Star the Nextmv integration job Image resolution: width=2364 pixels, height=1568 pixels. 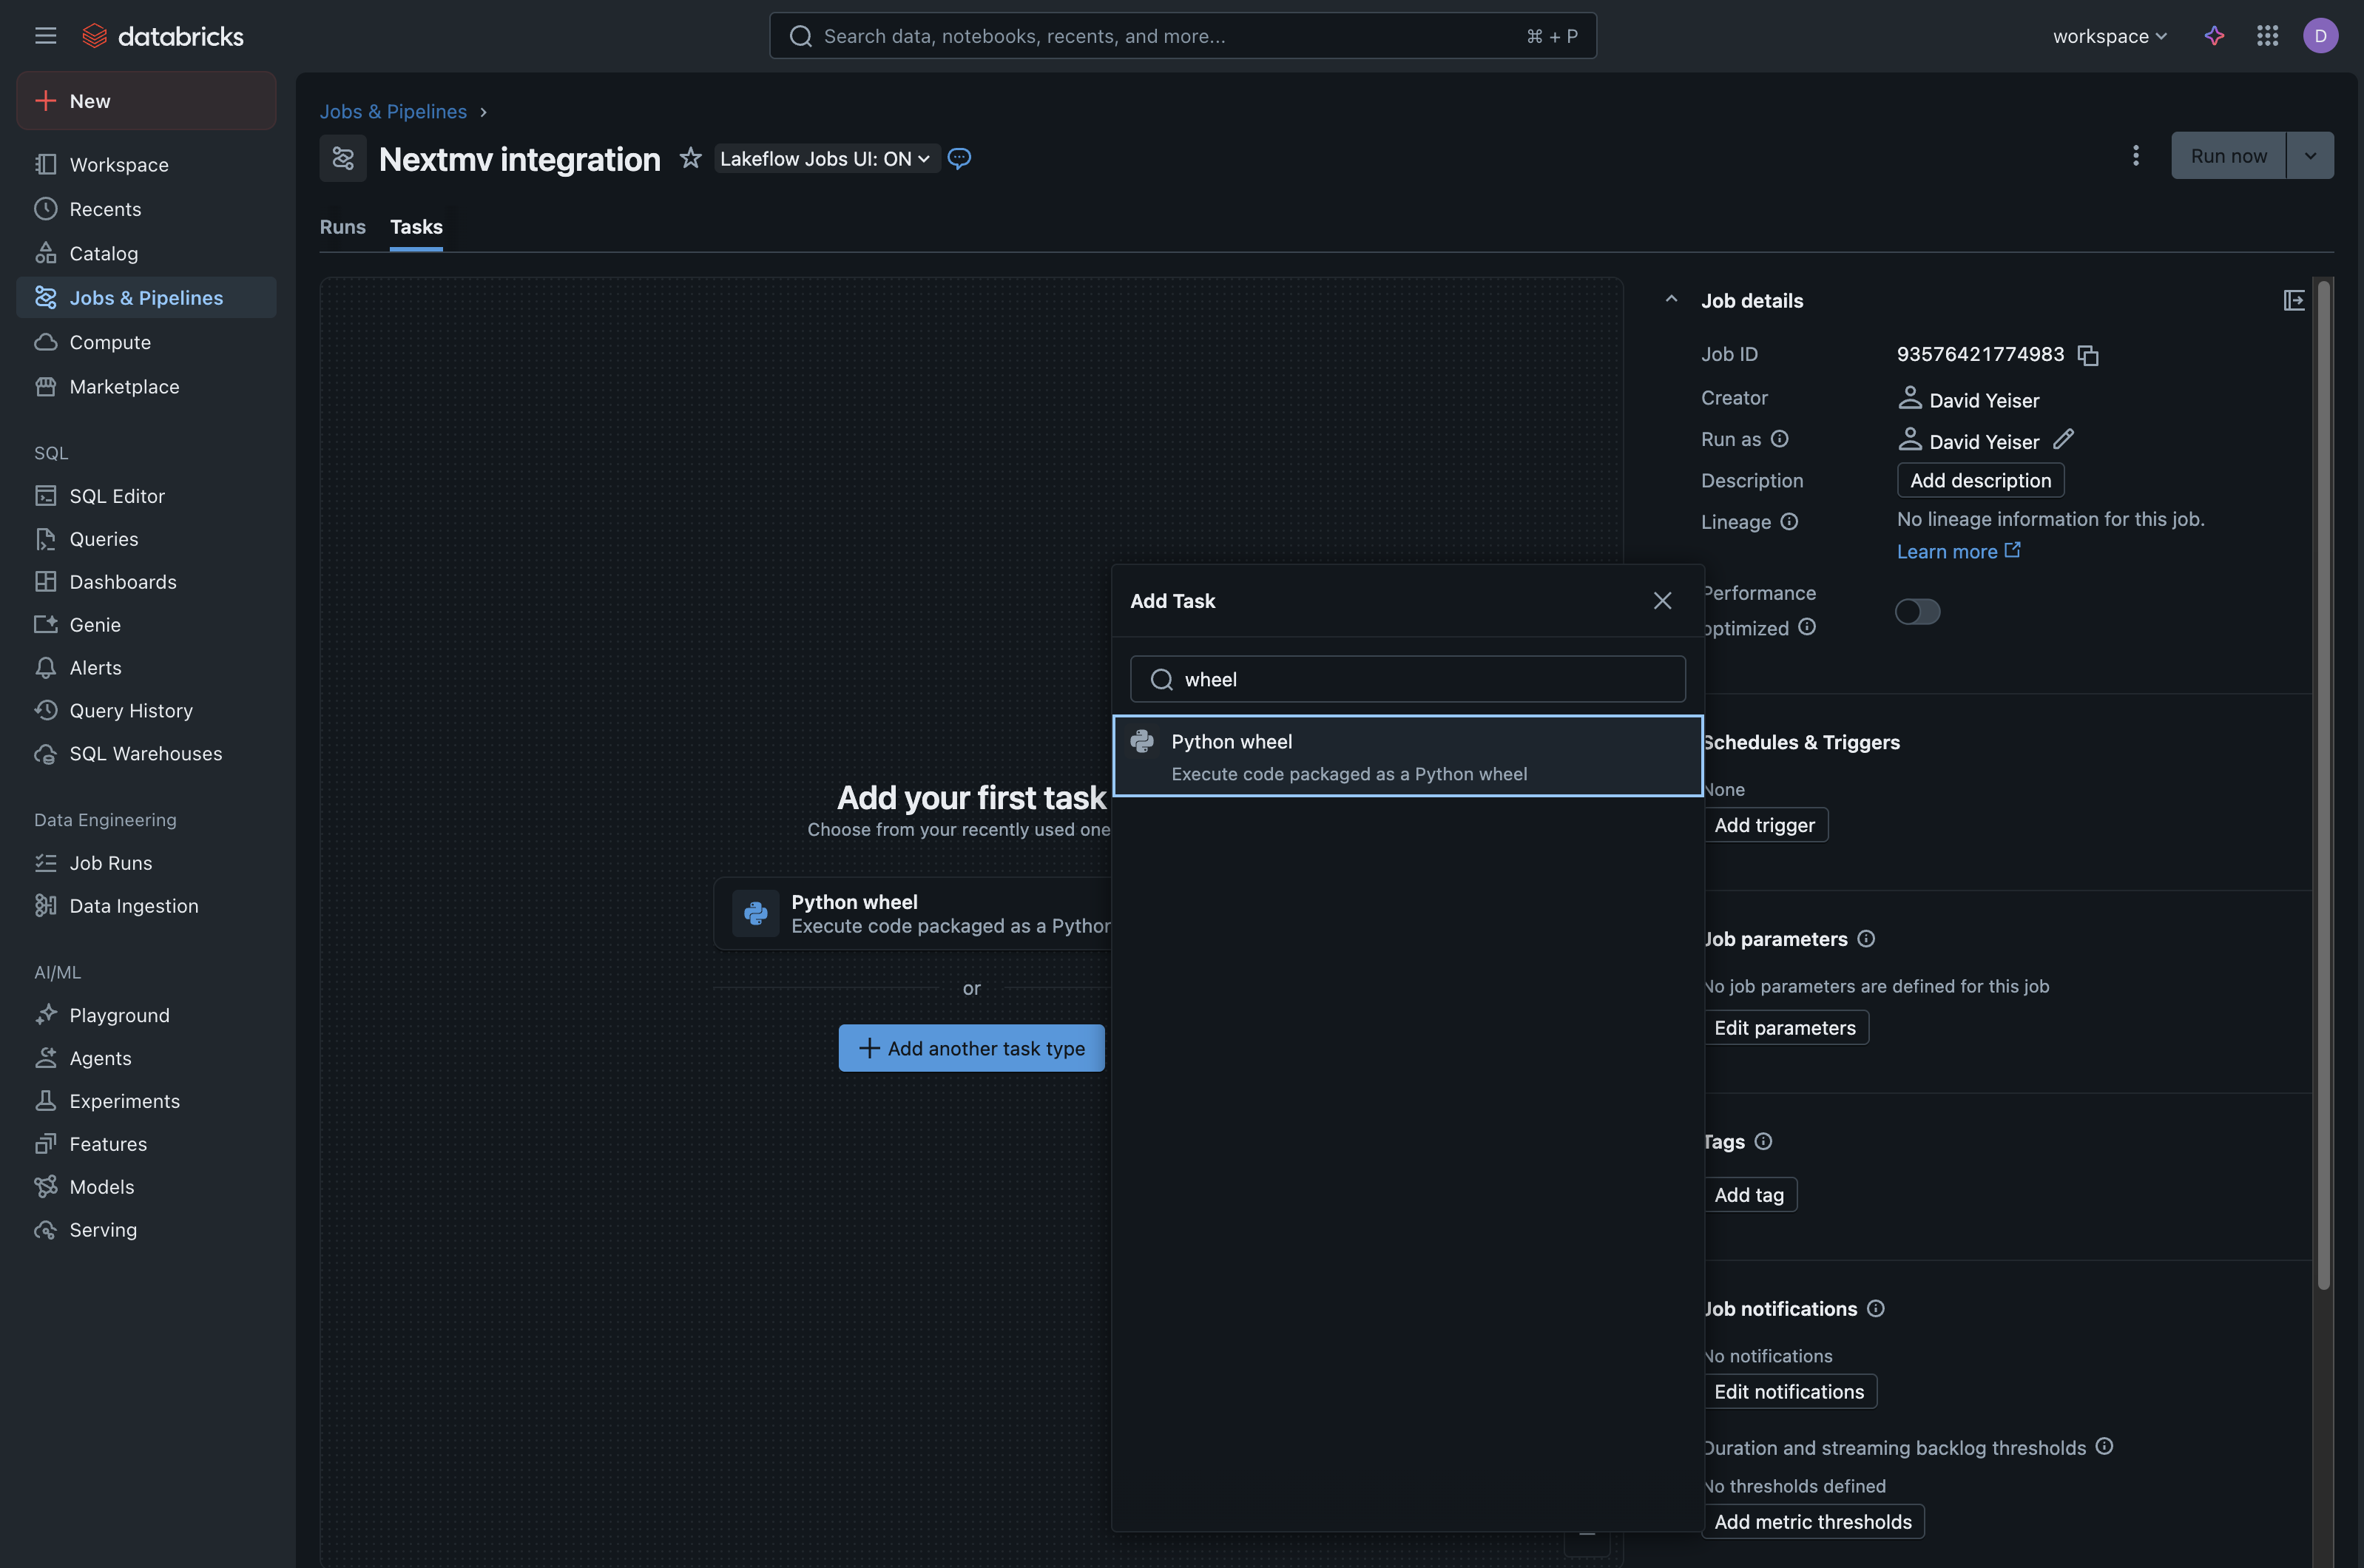tap(690, 158)
